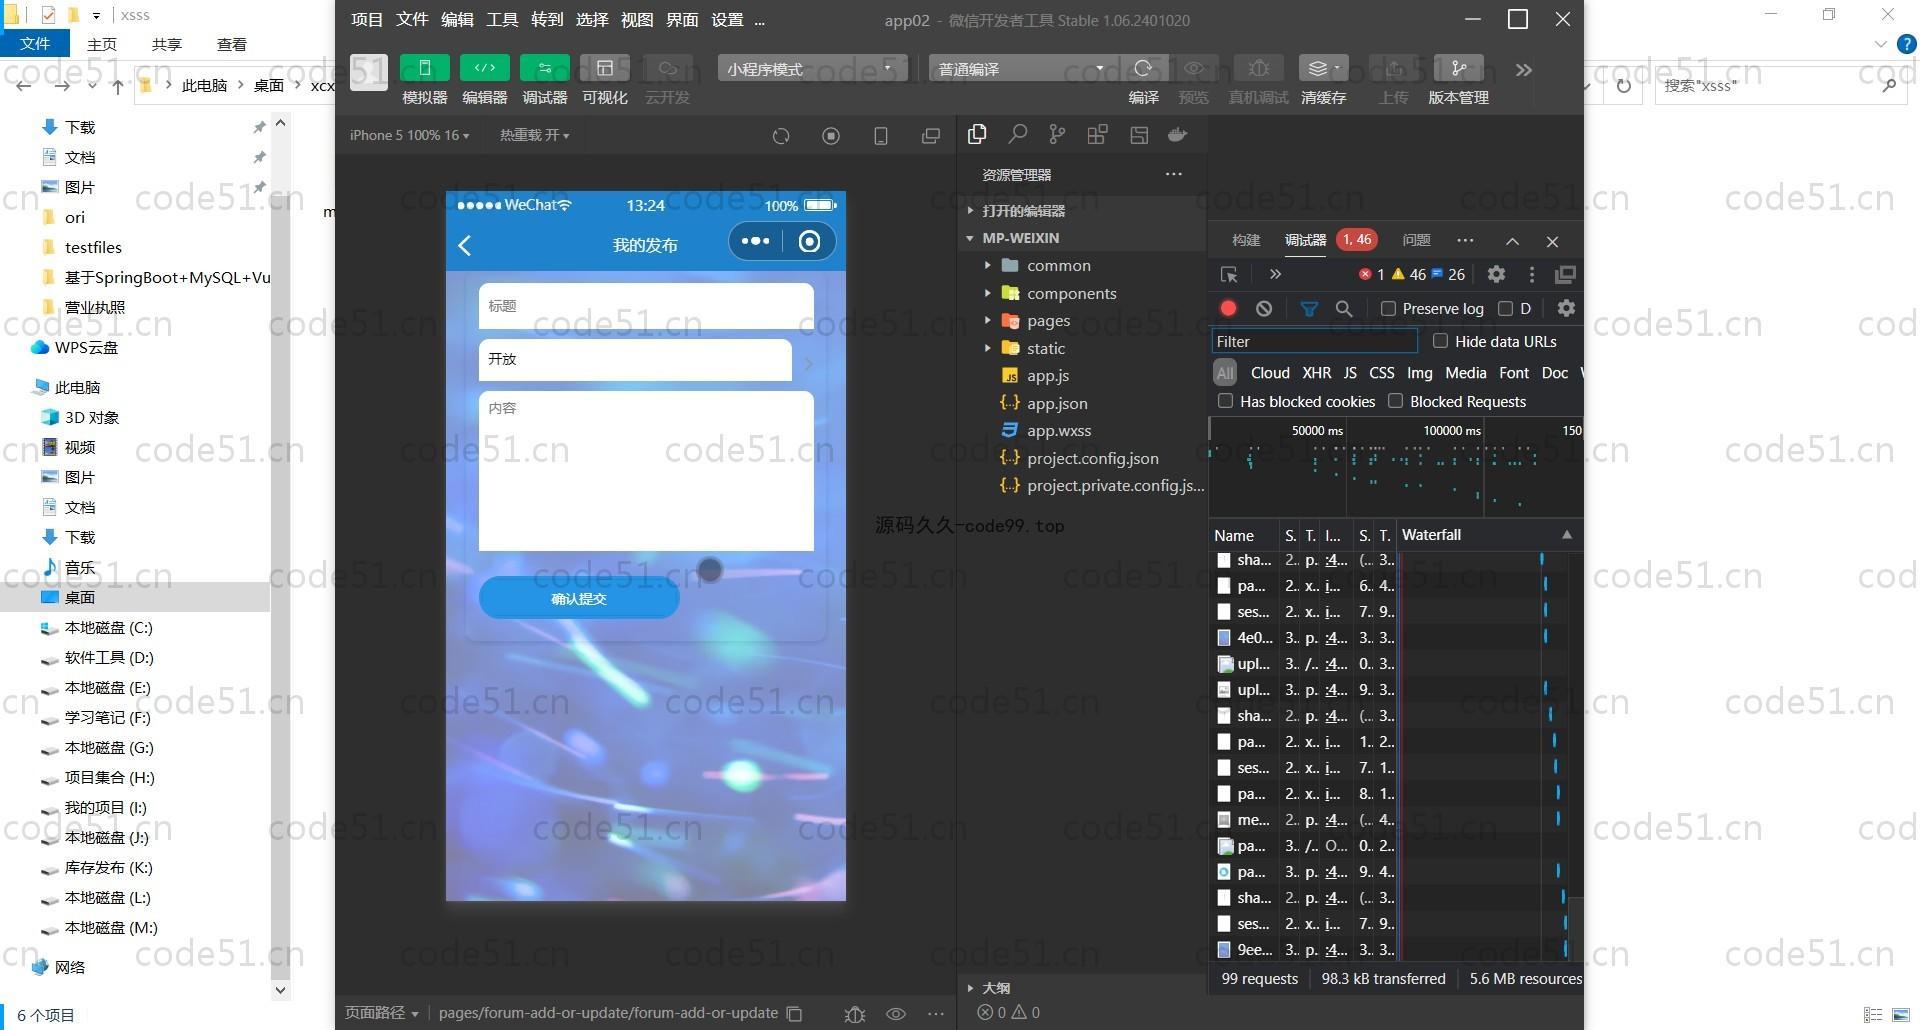Viewport: 1920px width, 1030px height.
Task: Open the iPhone 5 device dropdown
Action: pyautogui.click(x=409, y=135)
